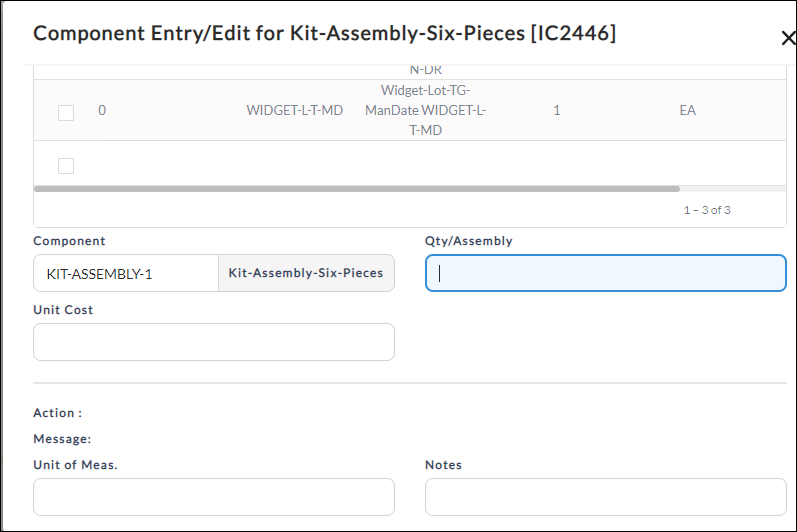The height and width of the screenshot is (532, 797).
Task: Click the sequence cell showing 0
Action: pos(102,110)
